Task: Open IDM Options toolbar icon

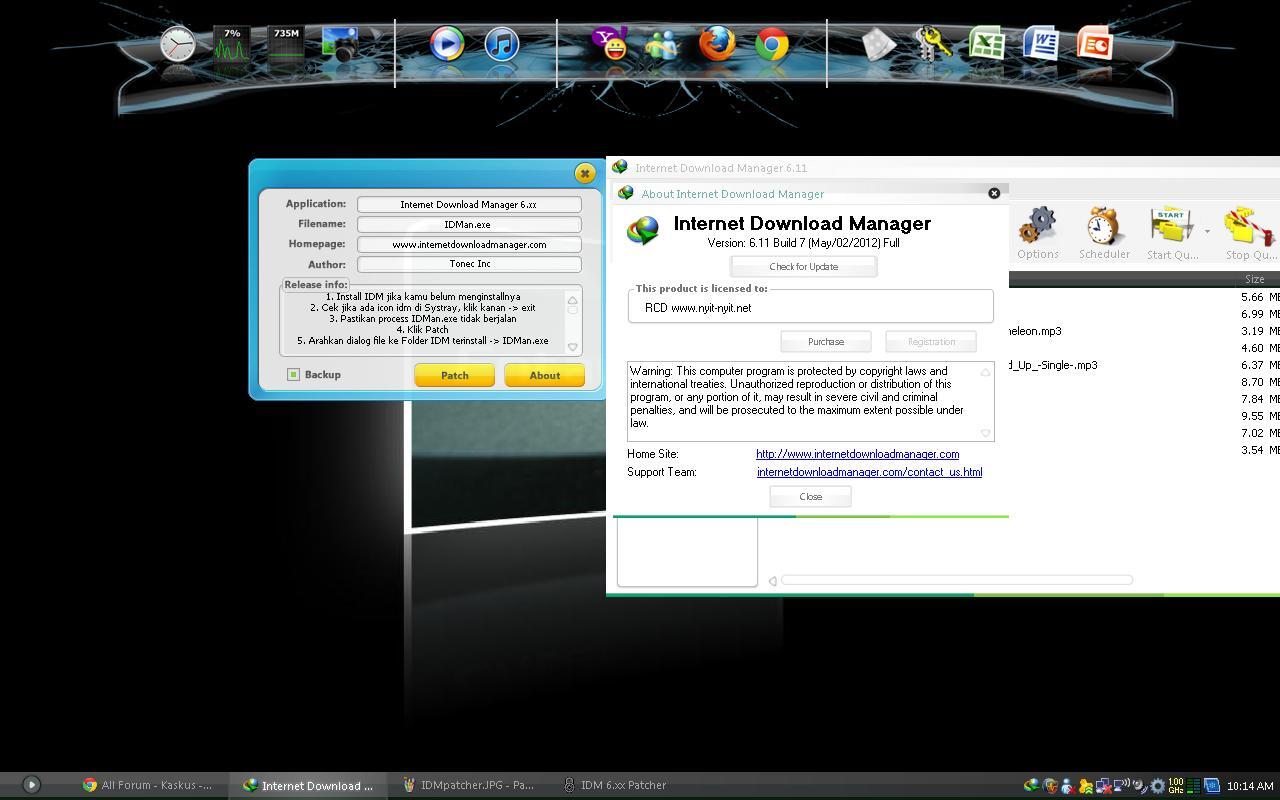Action: point(1038,234)
